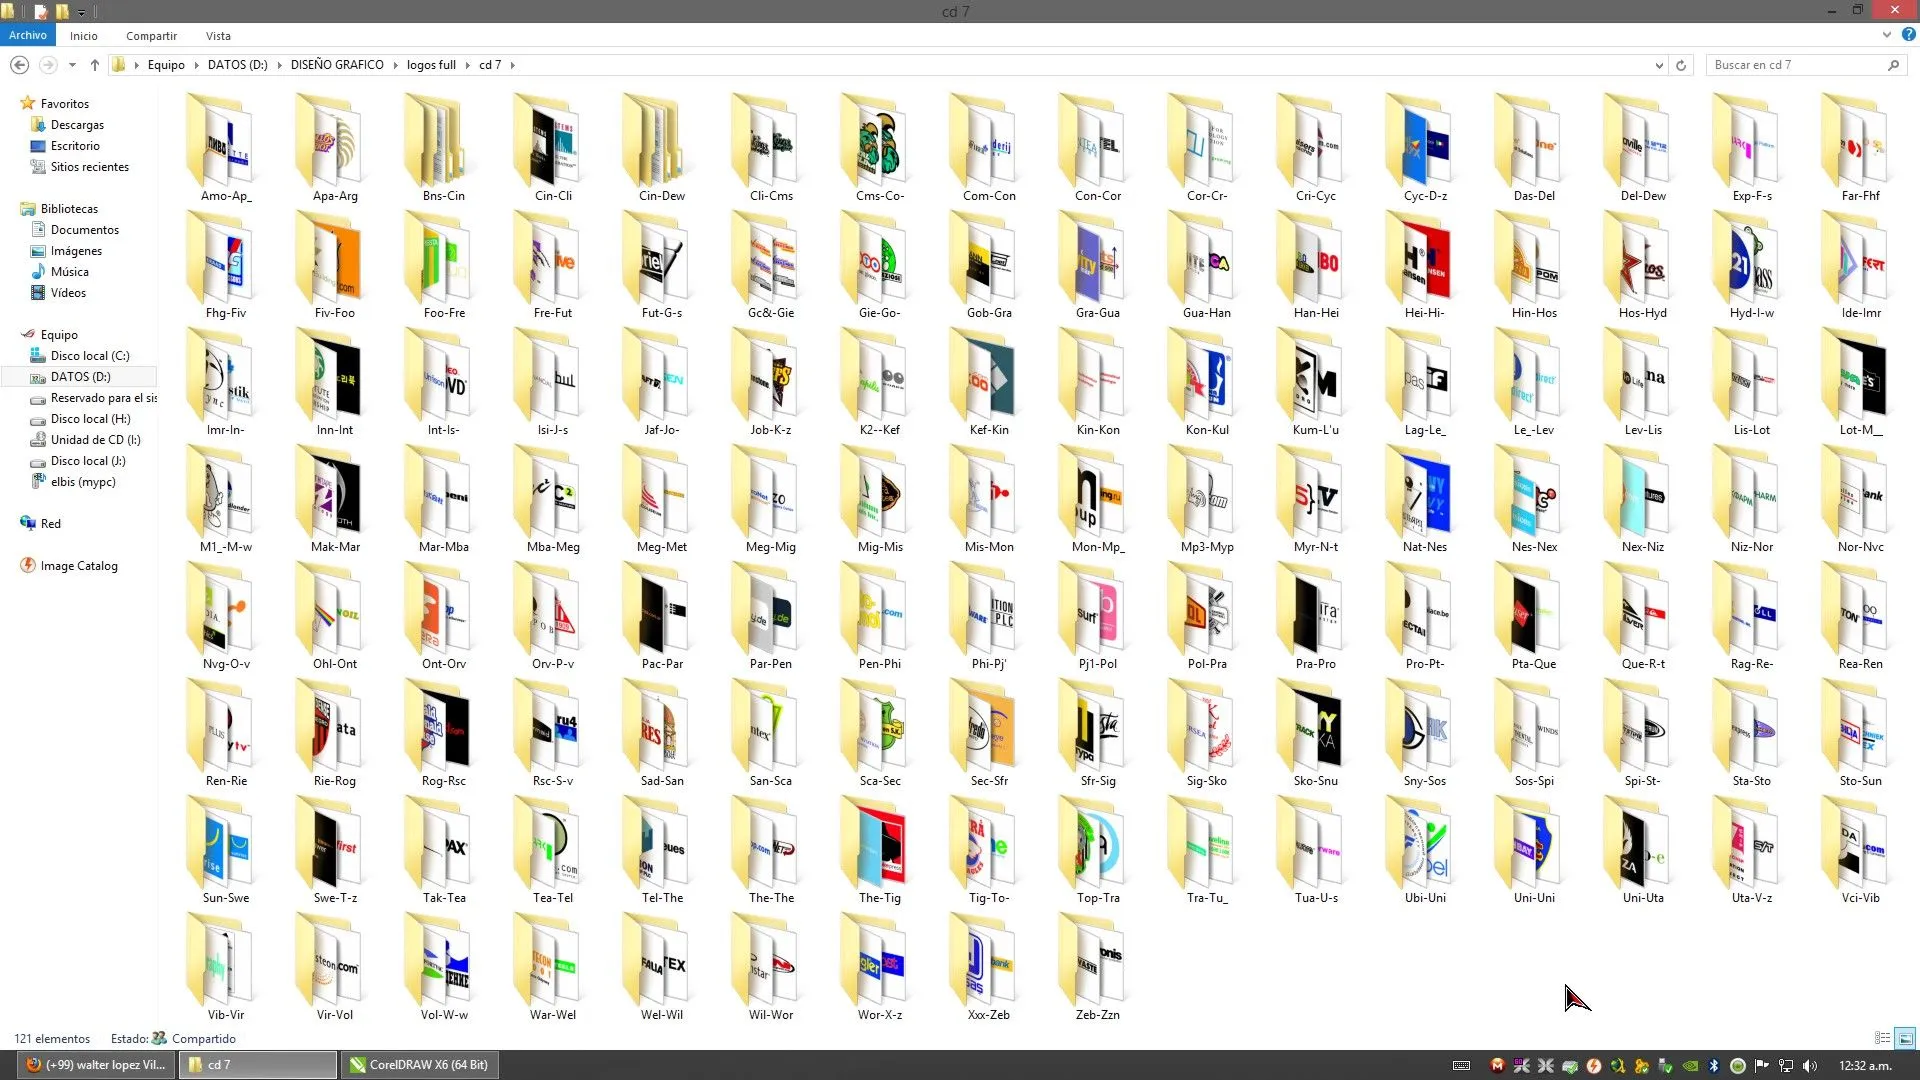
Task: Open the Archivo menu
Action: pos(28,35)
